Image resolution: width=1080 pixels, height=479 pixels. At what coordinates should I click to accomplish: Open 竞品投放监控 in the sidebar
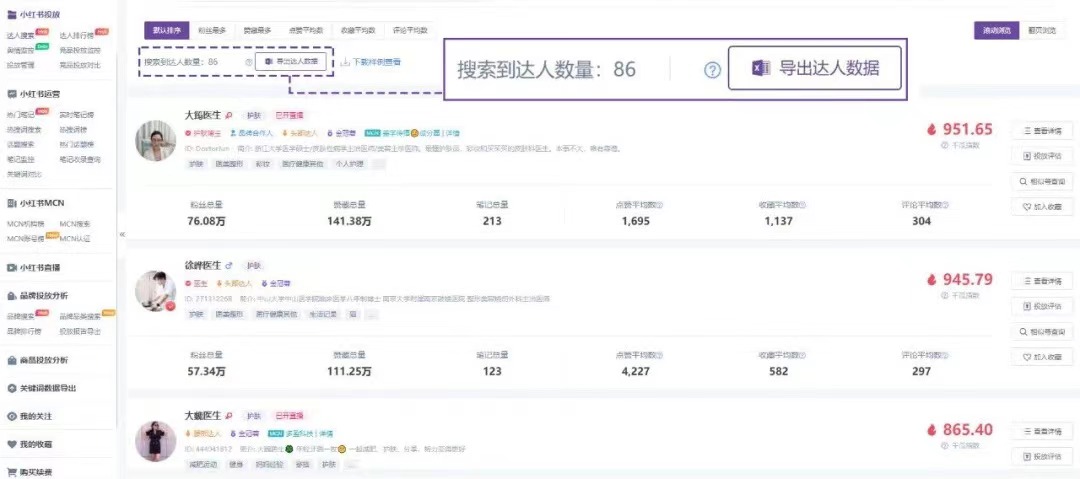(x=80, y=50)
